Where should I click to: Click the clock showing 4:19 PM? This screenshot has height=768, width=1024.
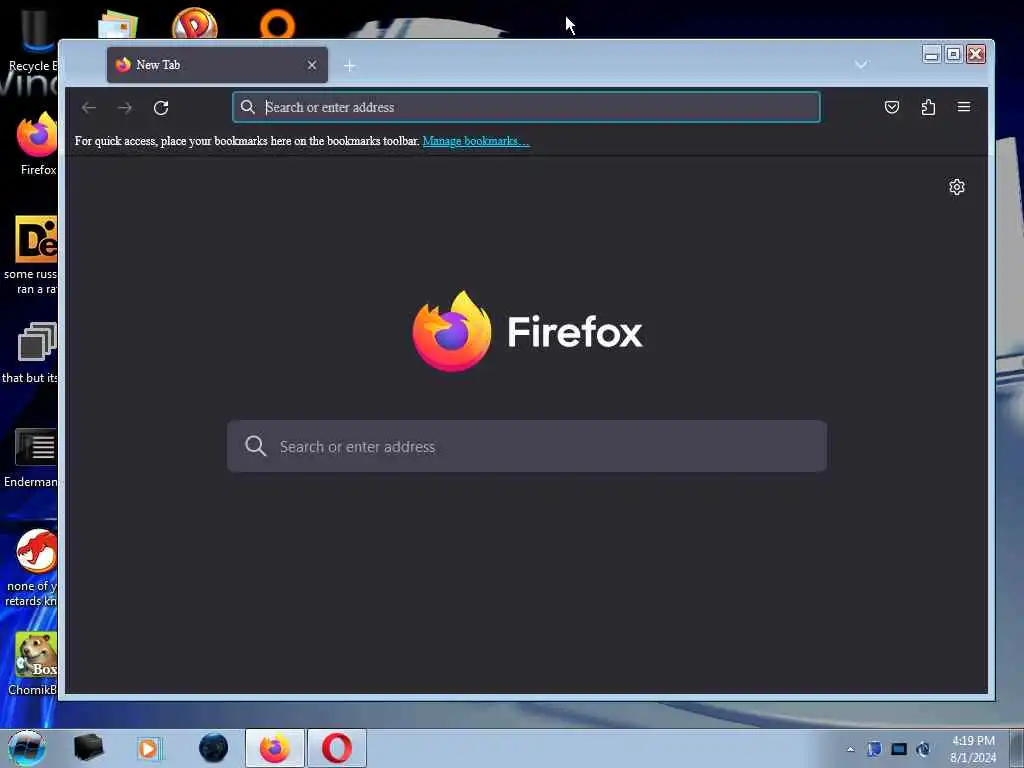(973, 749)
